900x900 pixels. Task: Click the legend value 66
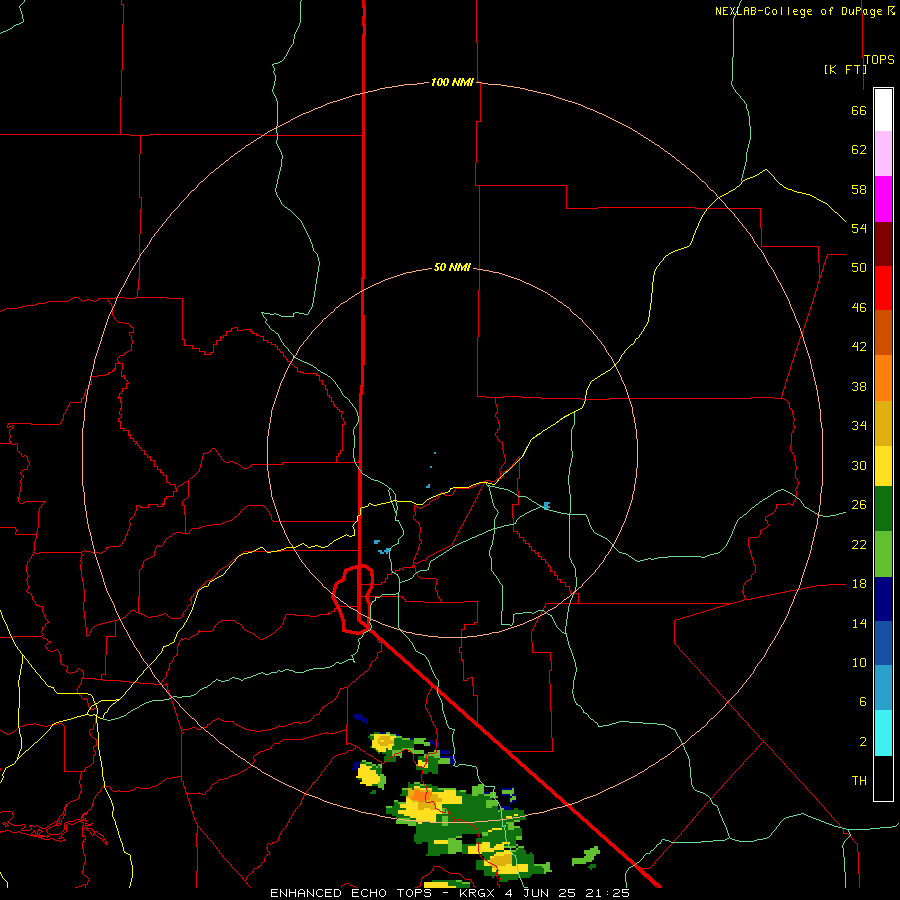[859, 110]
